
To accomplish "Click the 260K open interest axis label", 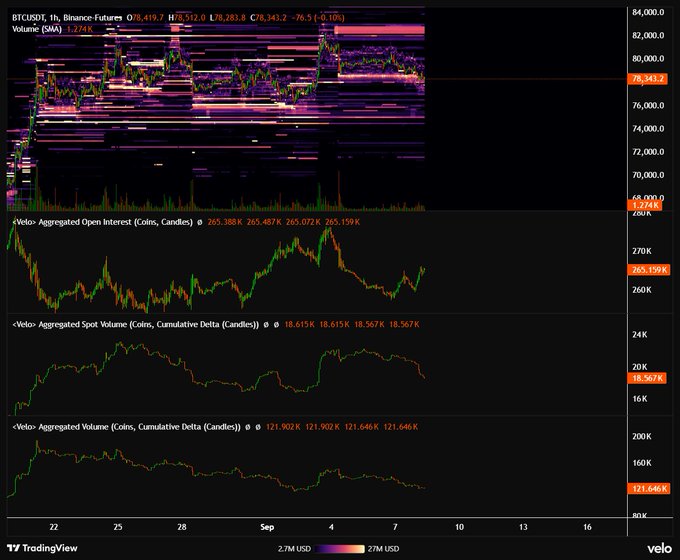I will point(642,290).
